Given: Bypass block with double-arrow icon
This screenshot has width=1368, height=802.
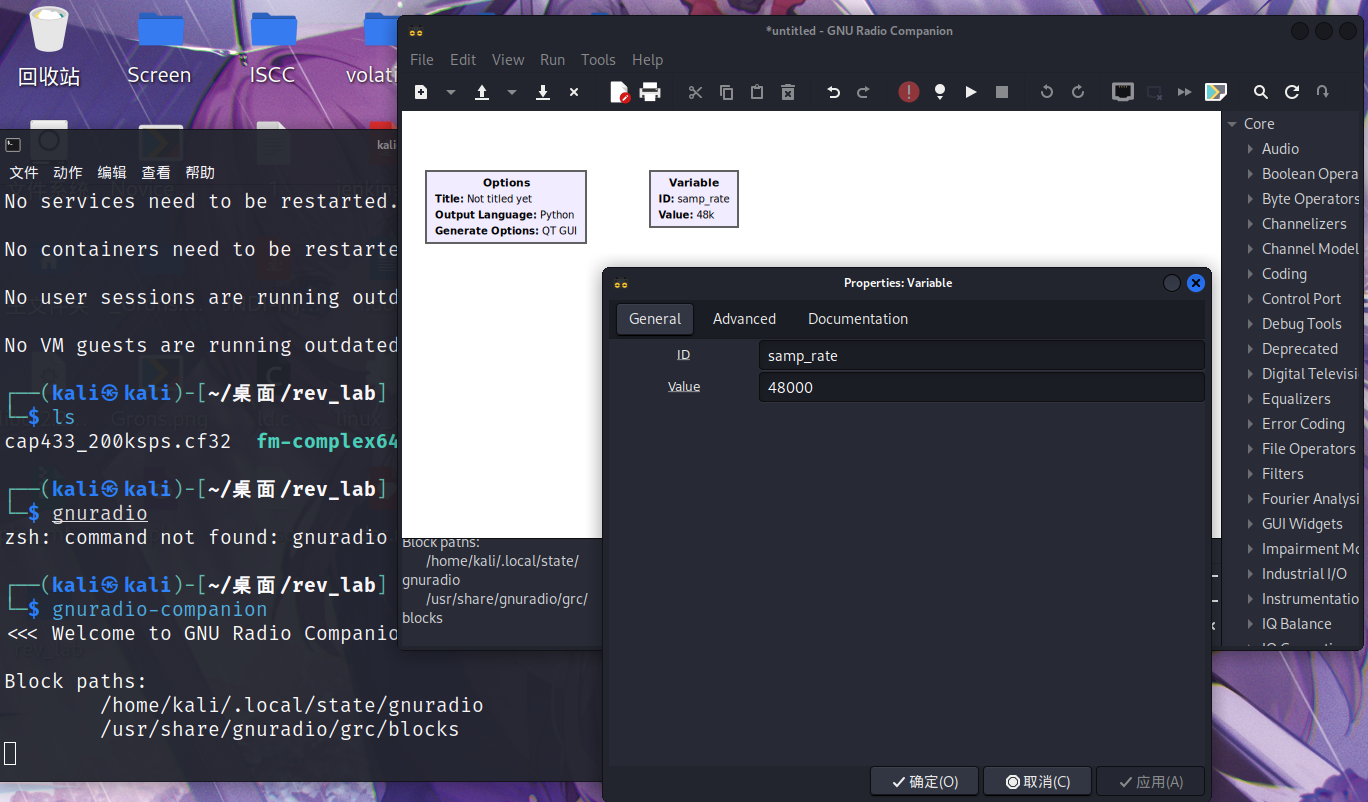Looking at the screenshot, I should [1185, 92].
